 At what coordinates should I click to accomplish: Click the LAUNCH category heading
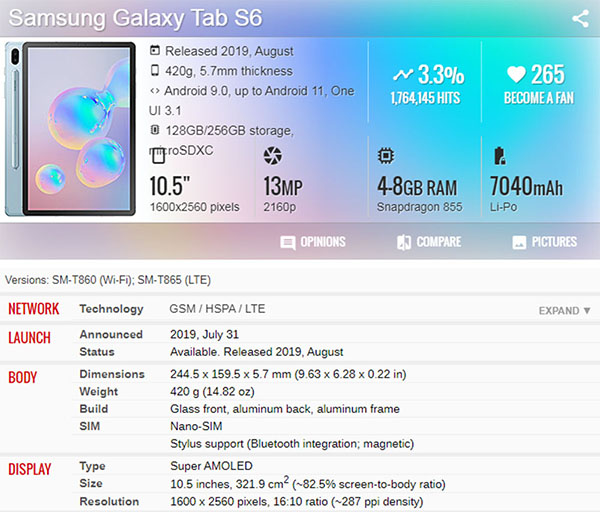[x=29, y=338]
